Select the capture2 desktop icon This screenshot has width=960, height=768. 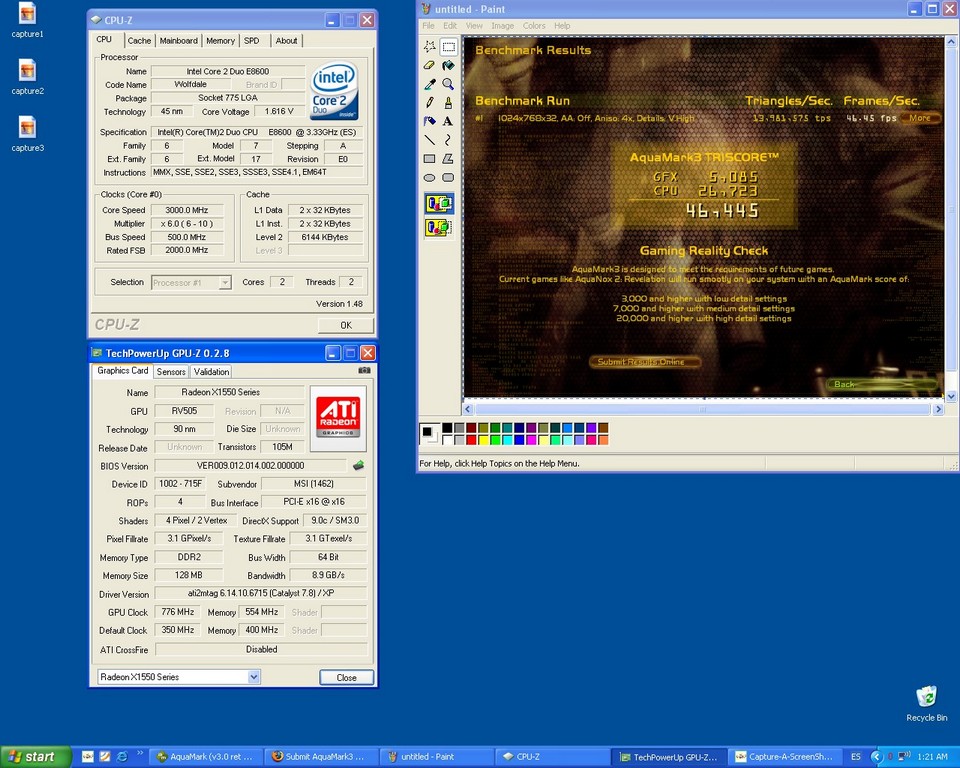28,77
